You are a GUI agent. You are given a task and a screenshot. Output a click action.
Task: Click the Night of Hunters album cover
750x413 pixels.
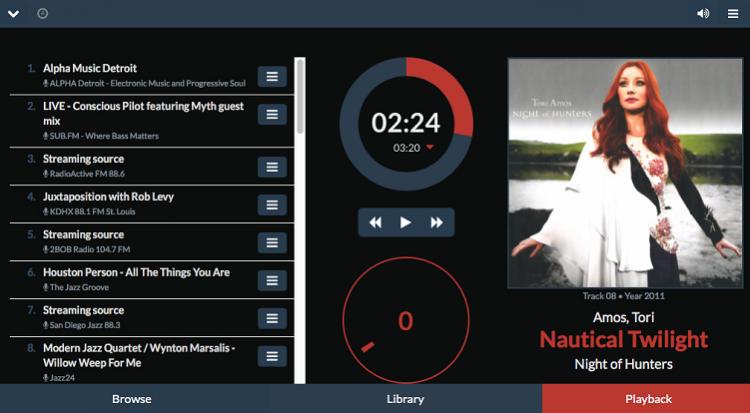(x=625, y=173)
